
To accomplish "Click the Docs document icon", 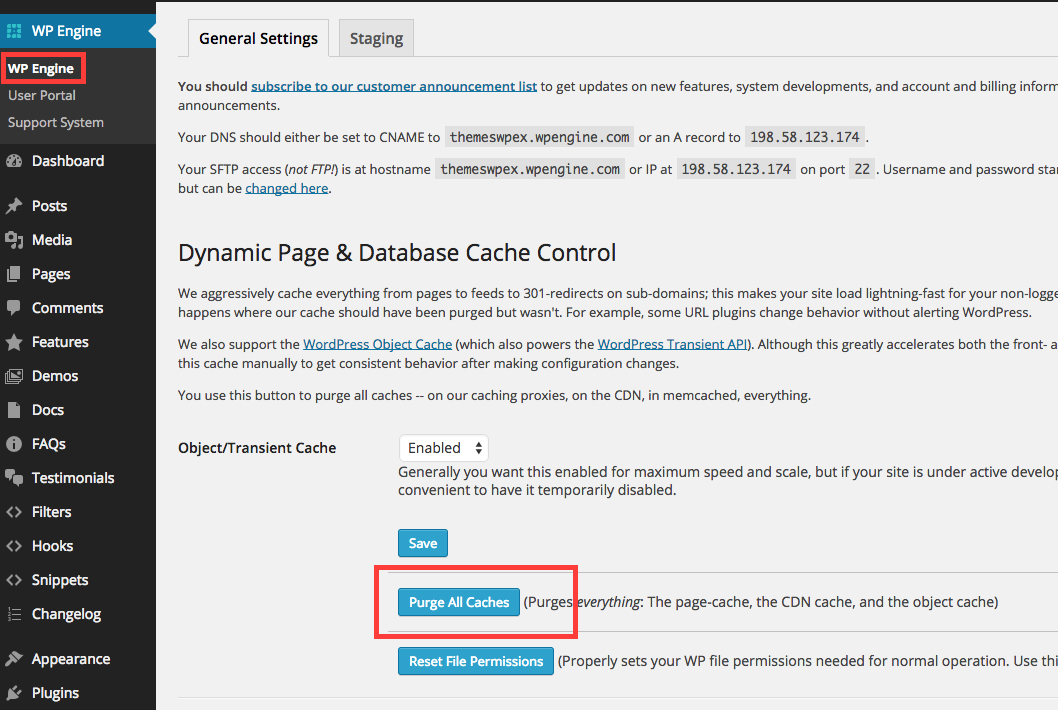I will click(x=13, y=410).
